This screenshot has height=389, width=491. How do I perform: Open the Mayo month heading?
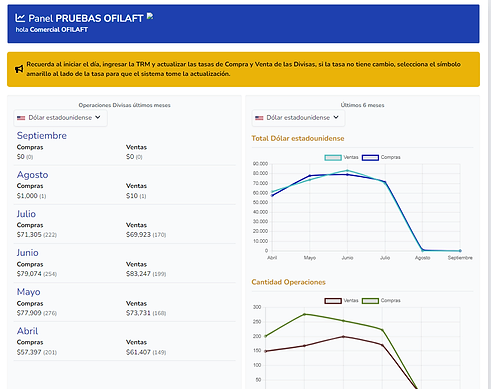(x=29, y=292)
